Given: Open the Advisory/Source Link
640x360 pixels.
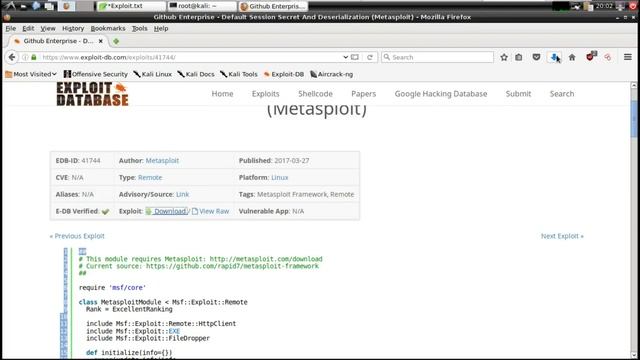Looking at the screenshot, I should coord(182,194).
